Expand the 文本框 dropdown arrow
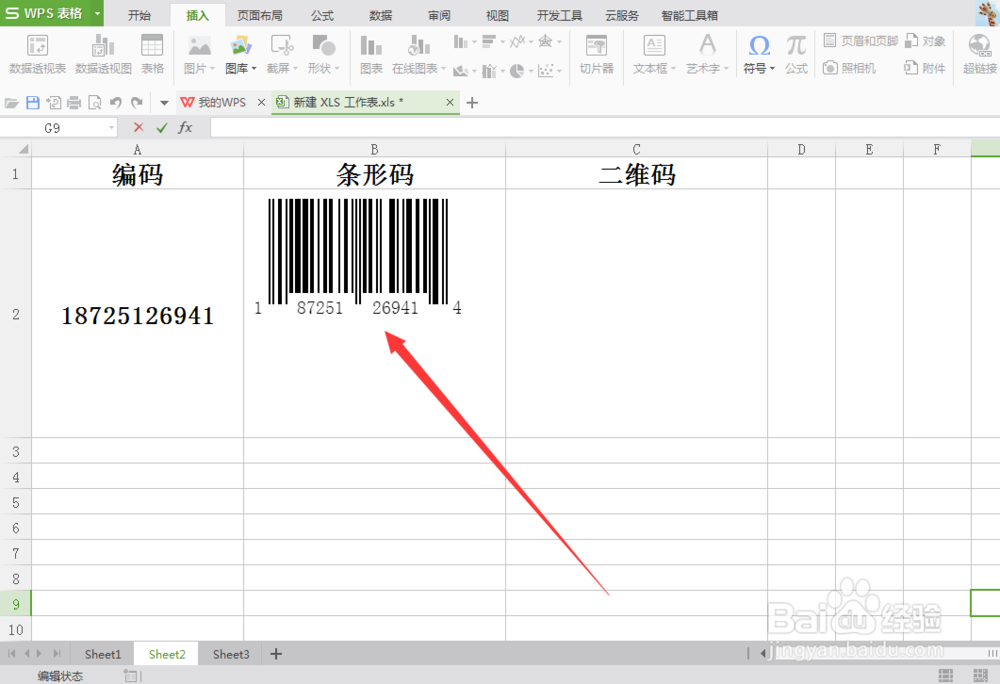Viewport: 1000px width, 684px height. (673, 68)
